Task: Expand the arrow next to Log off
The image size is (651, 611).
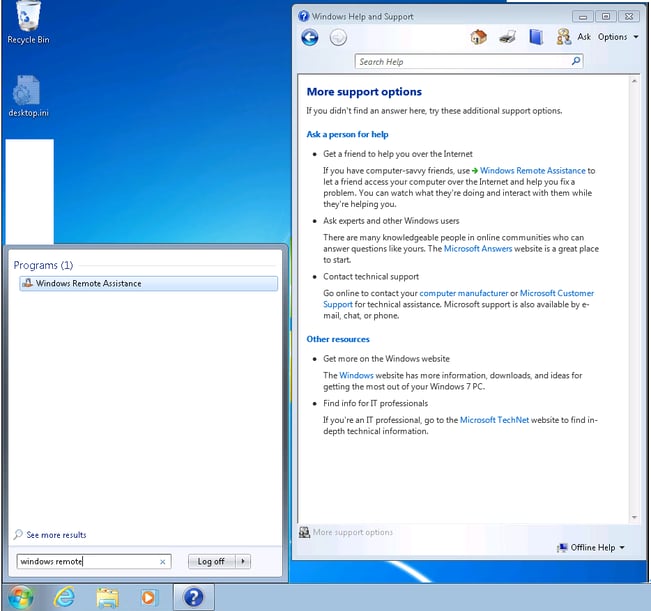Action: 243,562
